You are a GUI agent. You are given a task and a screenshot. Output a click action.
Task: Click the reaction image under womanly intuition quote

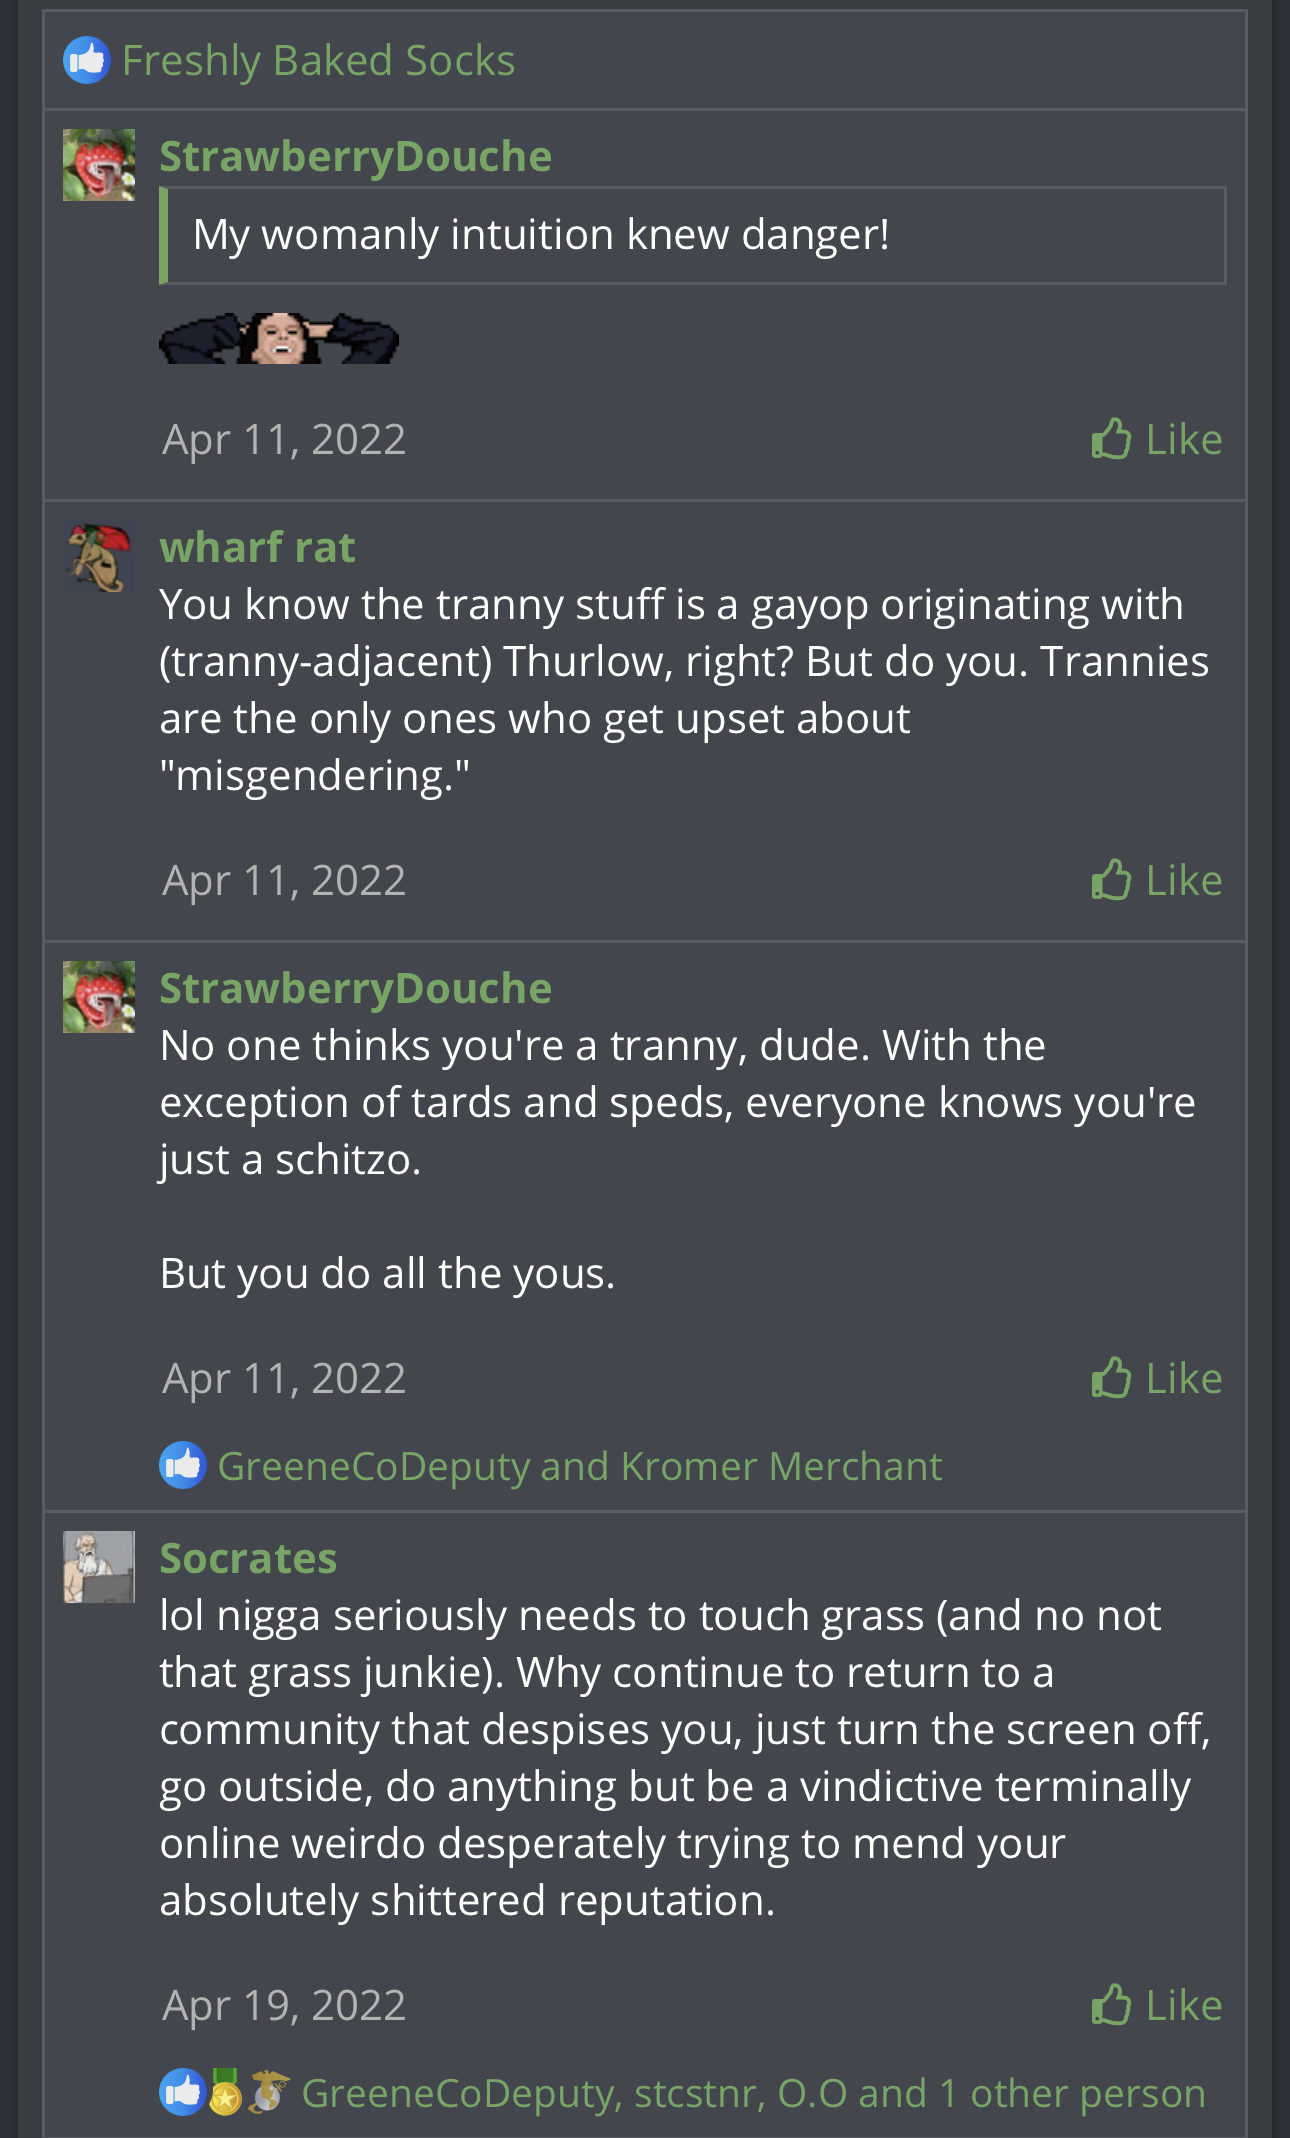(279, 339)
